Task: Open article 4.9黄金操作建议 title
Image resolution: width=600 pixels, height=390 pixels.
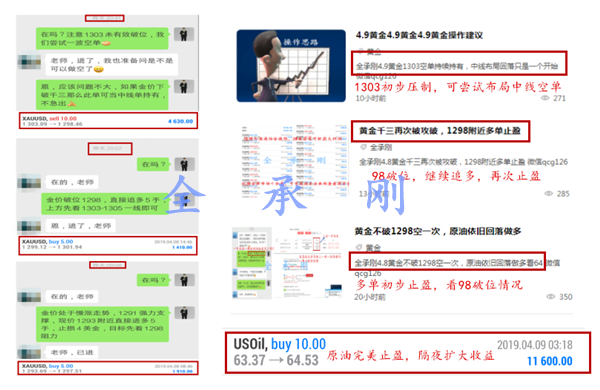Action: pyautogui.click(x=419, y=35)
